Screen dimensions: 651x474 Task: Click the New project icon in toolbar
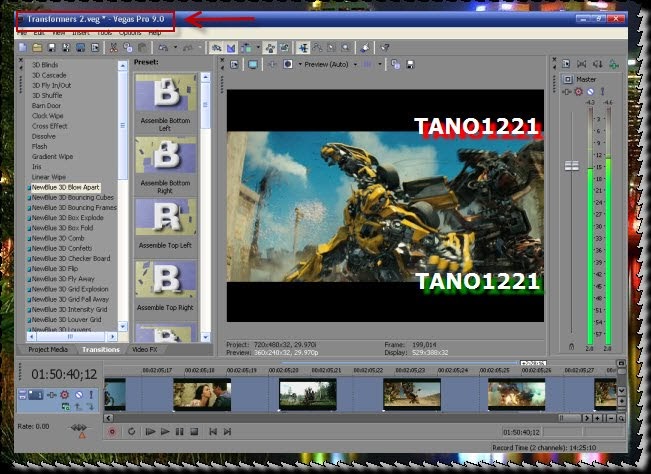click(23, 48)
